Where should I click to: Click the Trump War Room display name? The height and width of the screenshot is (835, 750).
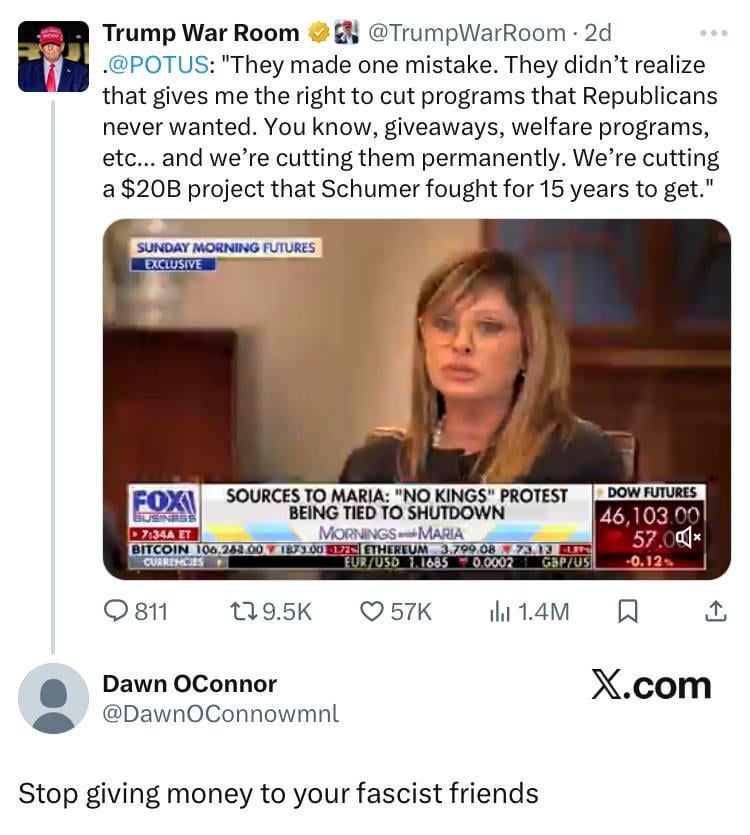(200, 33)
